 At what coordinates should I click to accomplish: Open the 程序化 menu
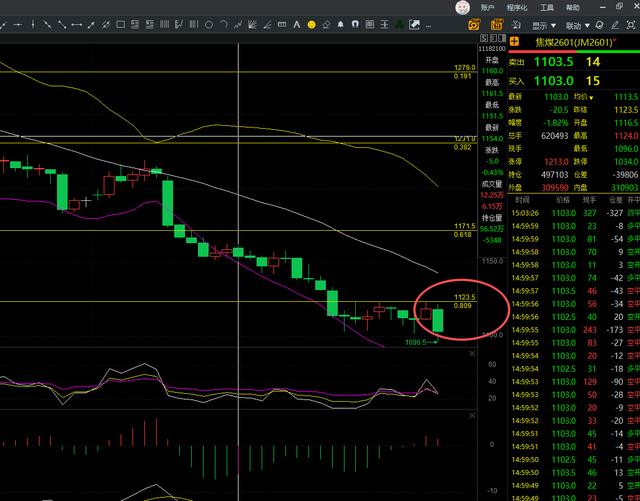coord(517,7)
